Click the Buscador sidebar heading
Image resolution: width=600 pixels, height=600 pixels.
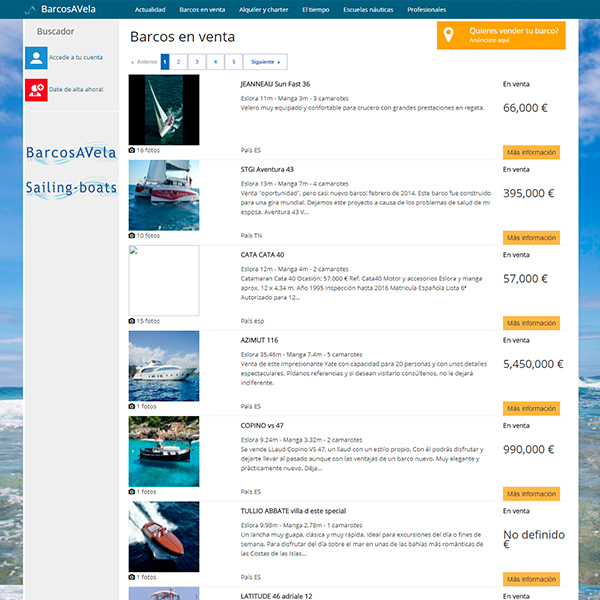[x=55, y=31]
